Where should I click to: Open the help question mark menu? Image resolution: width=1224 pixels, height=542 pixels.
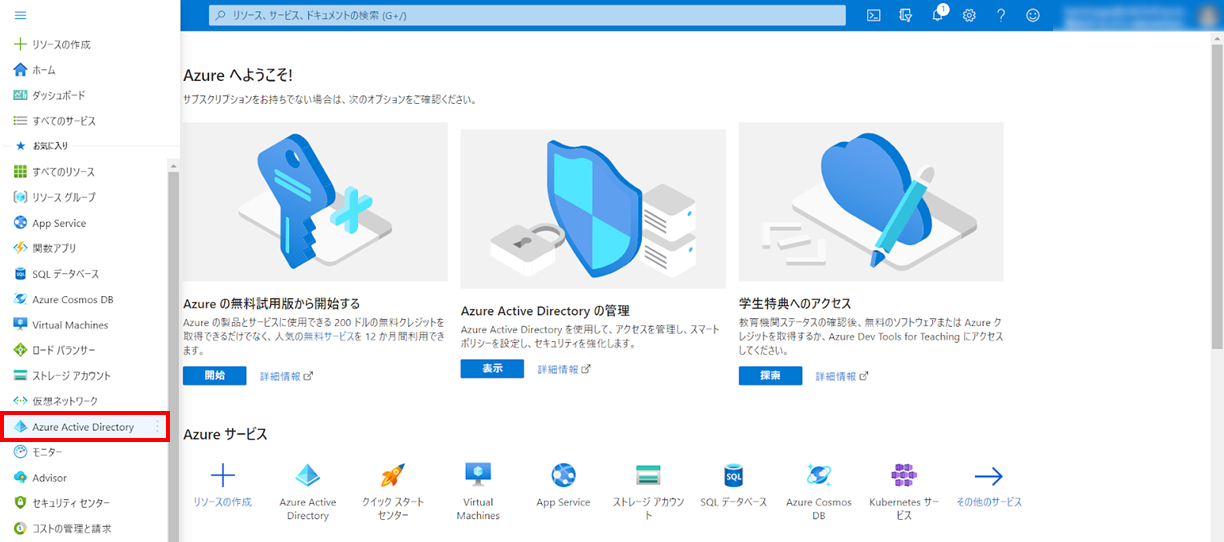1001,15
